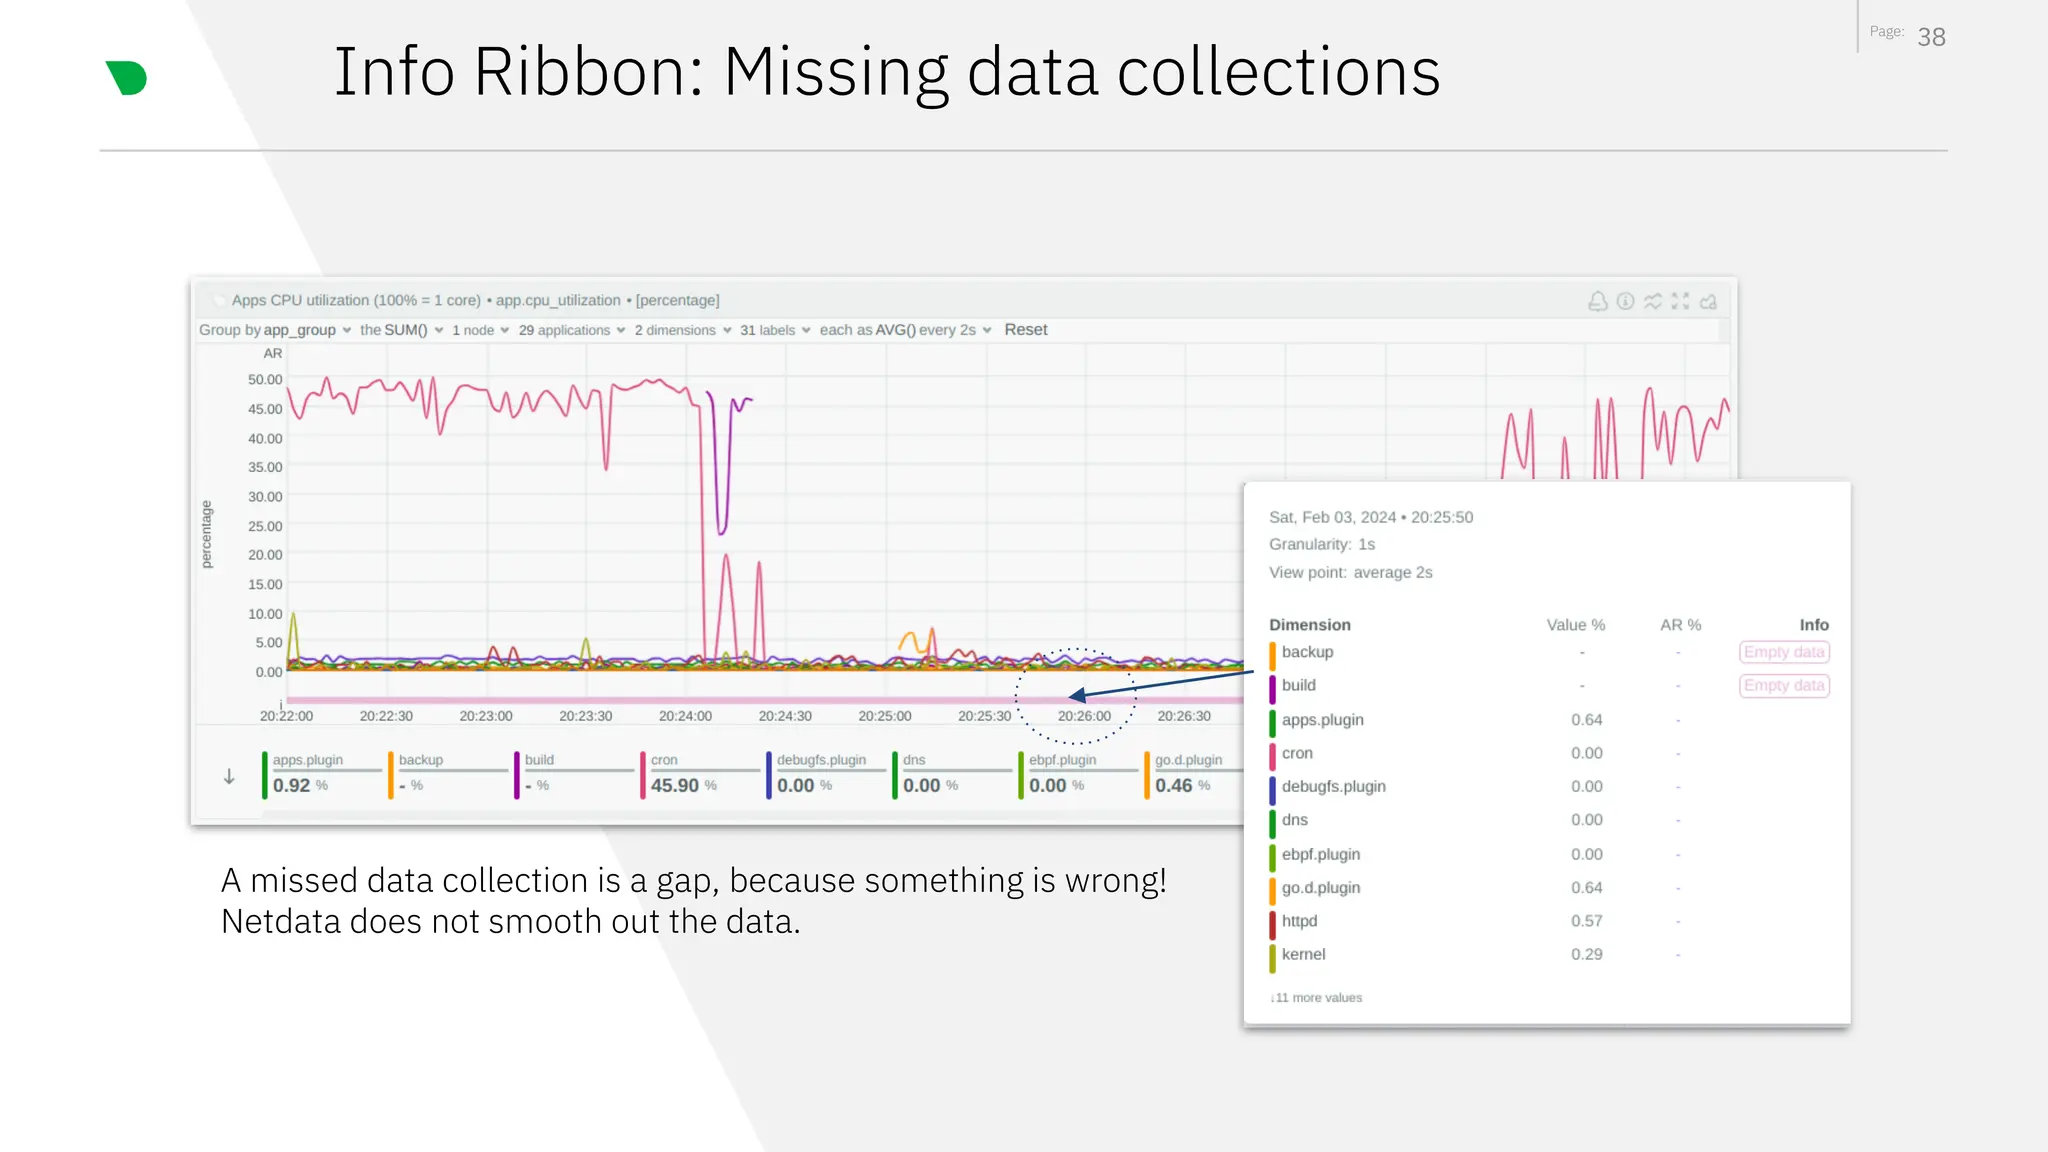Click Empty data badge for build
This screenshot has width=2048, height=1152.
[1784, 685]
